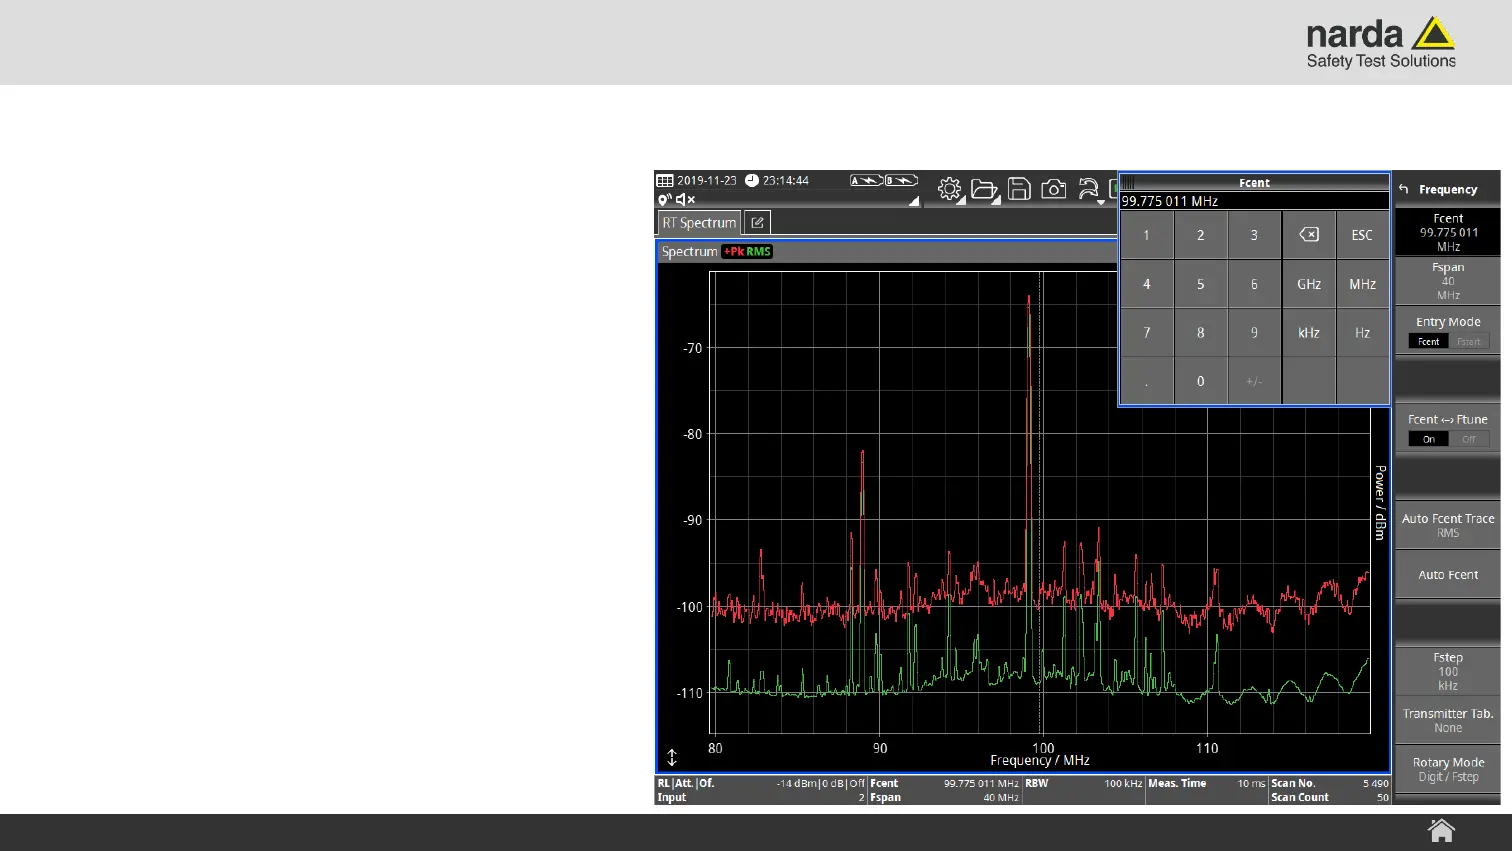Click keypad digit 1
Image resolution: width=1512 pixels, height=851 pixels.
[x=1147, y=235]
